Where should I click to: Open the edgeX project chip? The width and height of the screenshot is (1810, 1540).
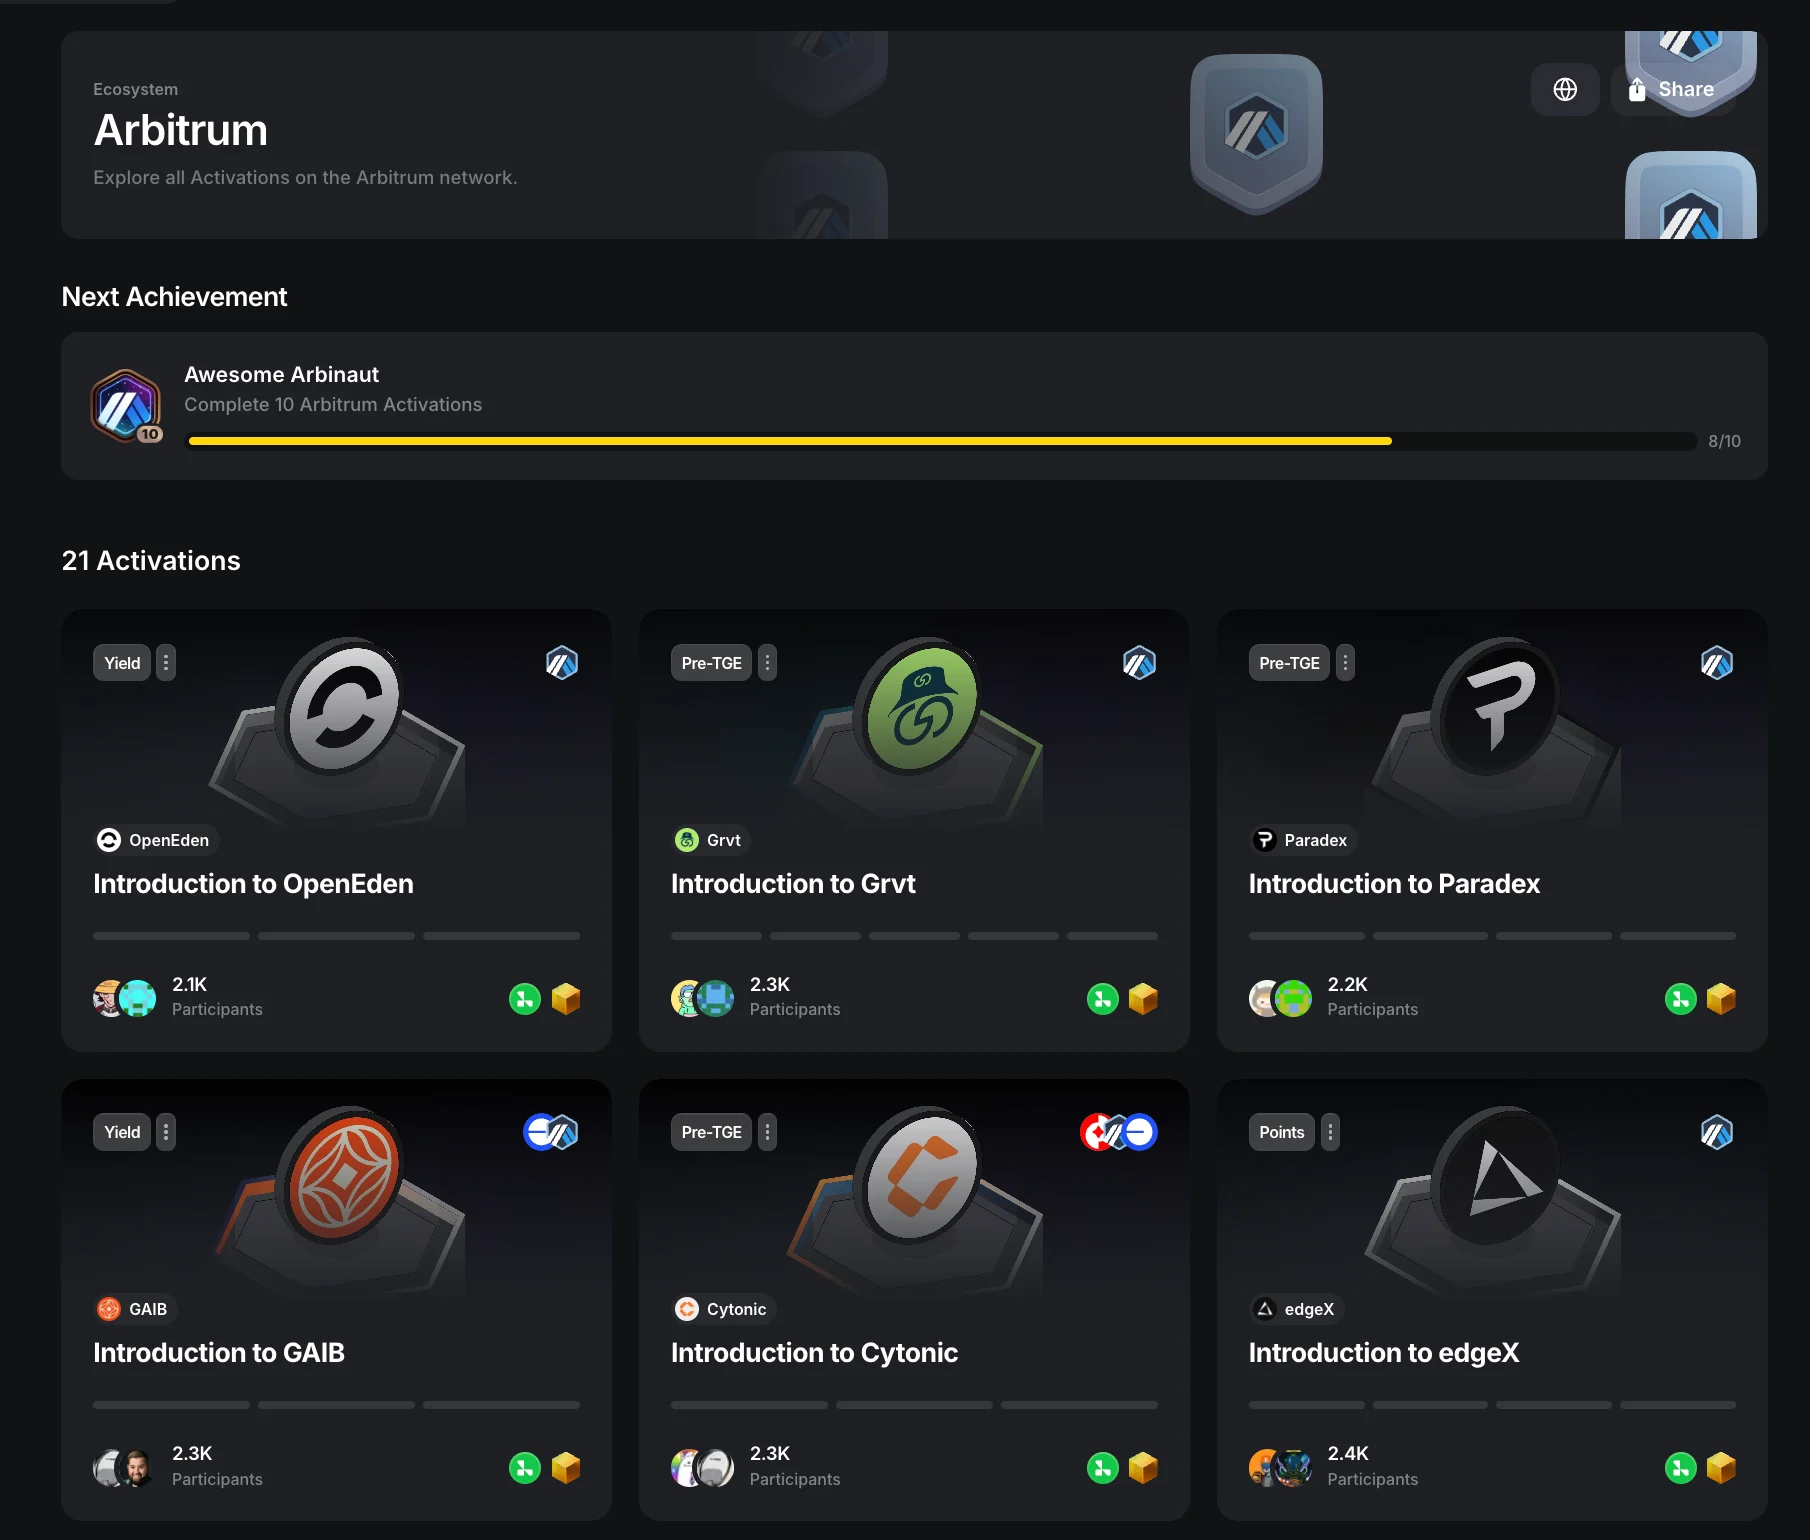click(1295, 1309)
